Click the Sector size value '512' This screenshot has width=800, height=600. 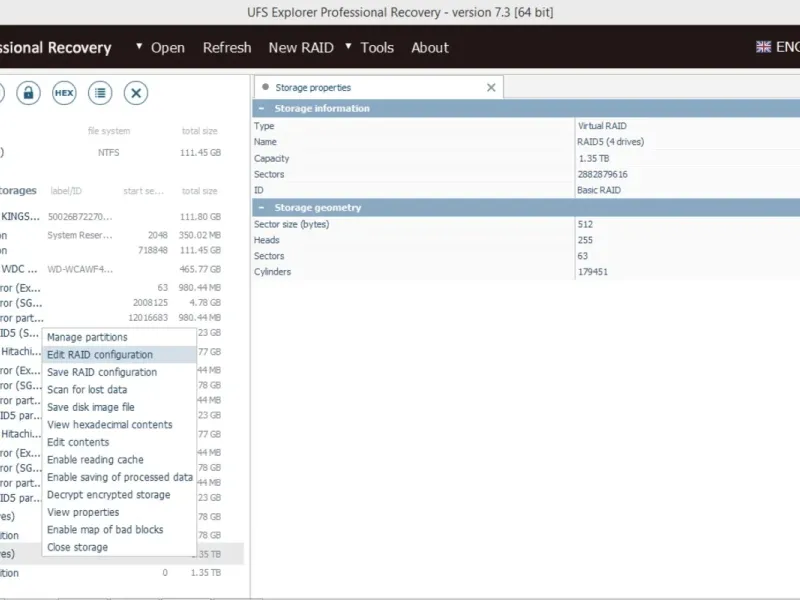[x=585, y=224]
